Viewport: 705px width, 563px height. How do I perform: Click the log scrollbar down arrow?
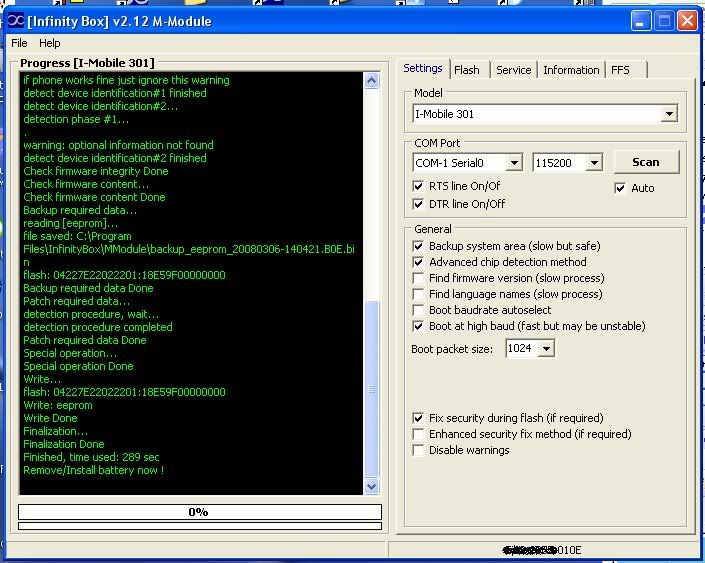(371, 486)
